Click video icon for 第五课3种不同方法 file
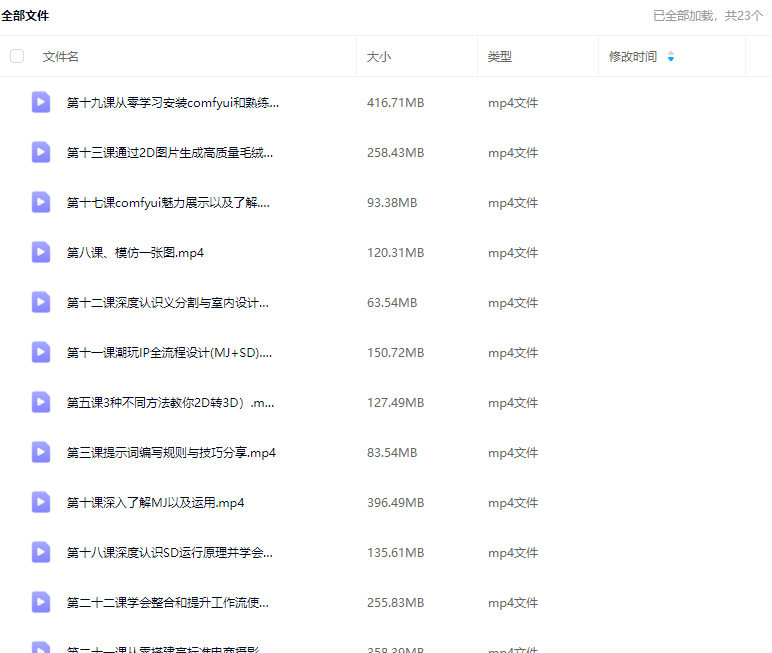The width and height of the screenshot is (772, 653). (x=41, y=402)
